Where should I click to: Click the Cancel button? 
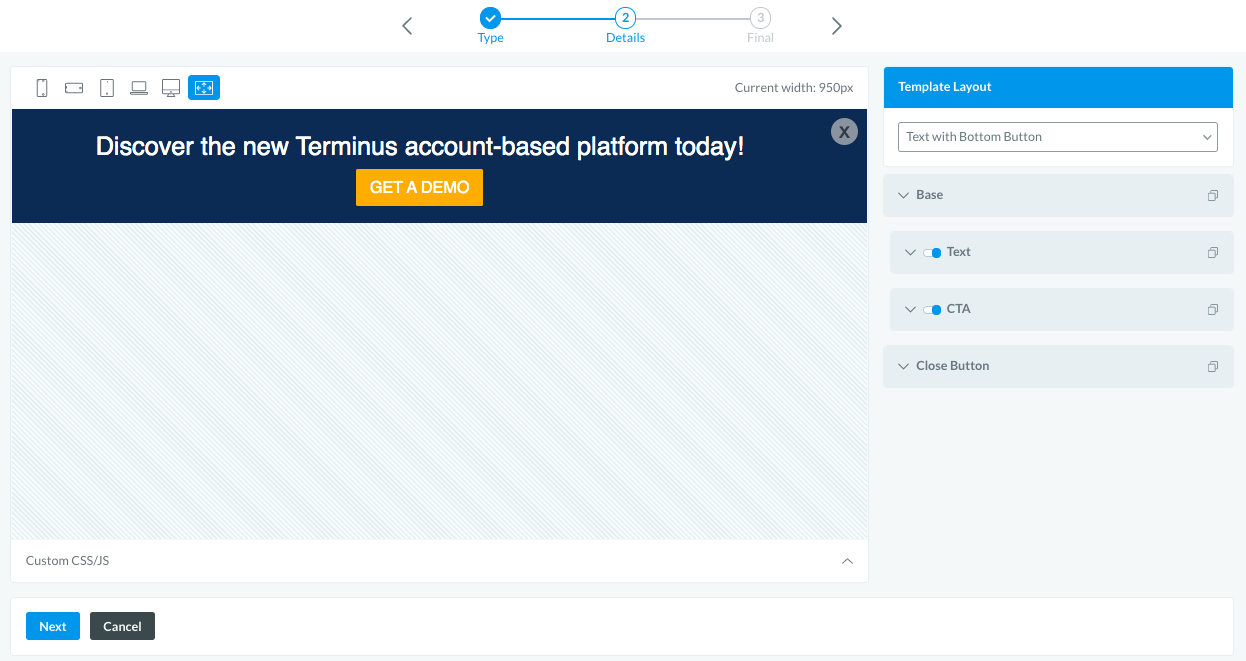(122, 626)
